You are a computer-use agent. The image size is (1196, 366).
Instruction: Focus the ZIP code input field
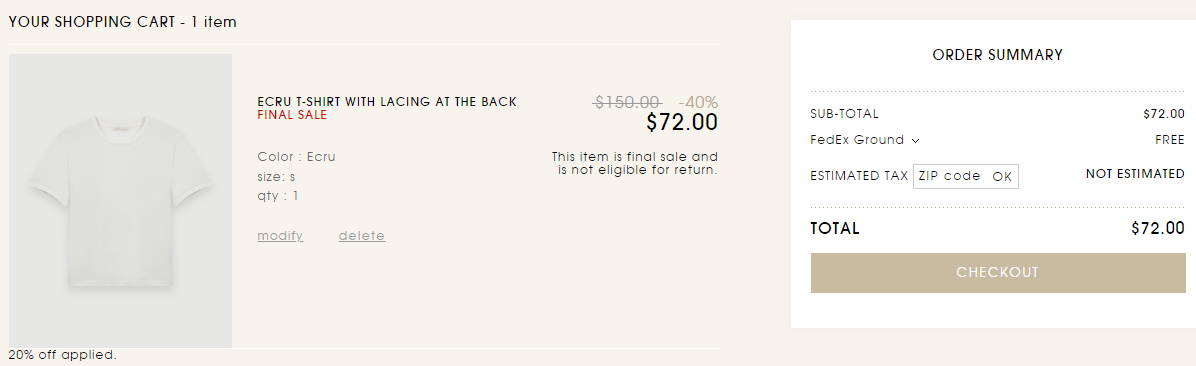pyautogui.click(x=950, y=176)
